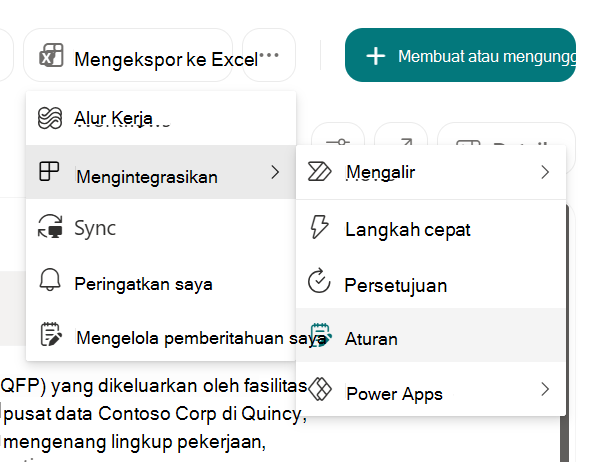This screenshot has height=462, width=616.
Task: Click the Mengintegrasikan grid icon
Action: [49, 172]
